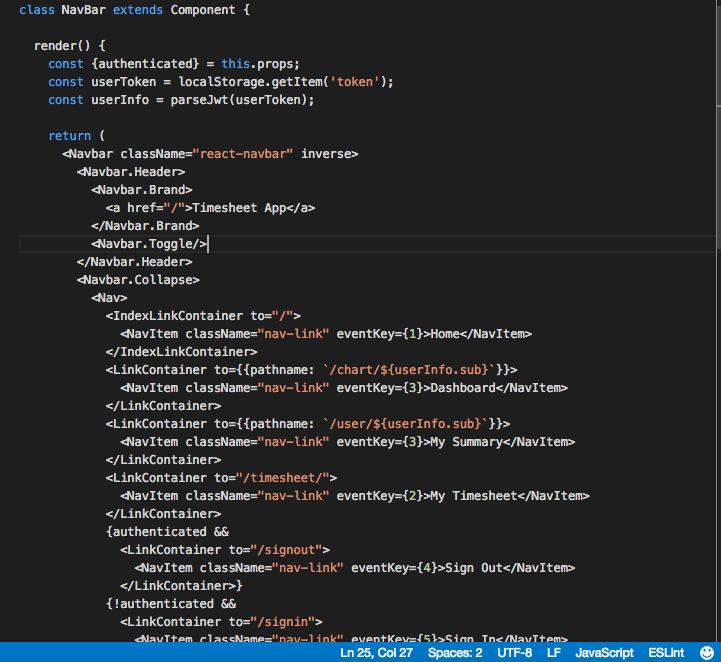Screen dimensions: 721x662
Task: Select the LF end-of-line sequence indicator
Action: (554, 652)
